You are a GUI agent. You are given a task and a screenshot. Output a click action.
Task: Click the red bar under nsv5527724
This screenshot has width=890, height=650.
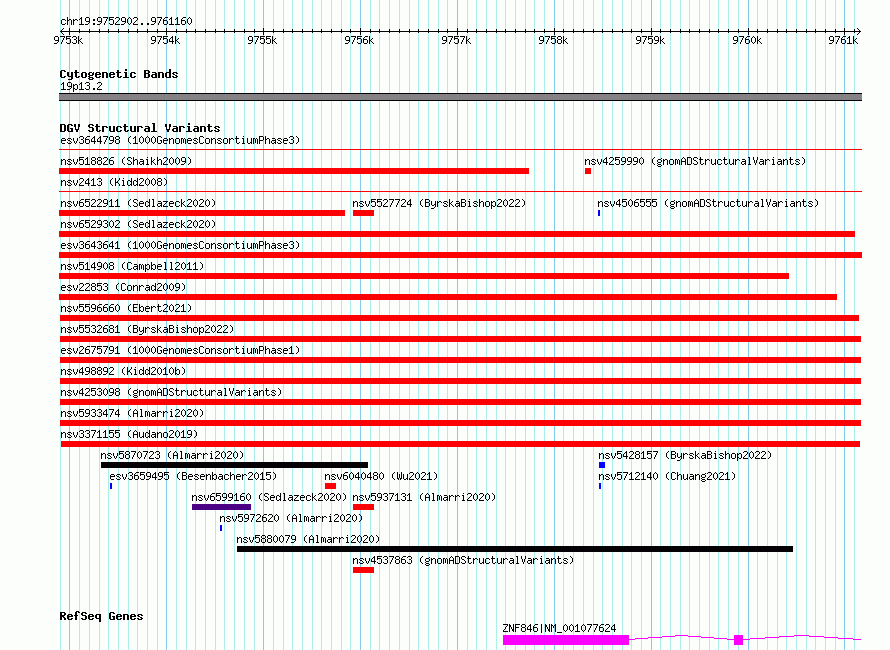click(x=363, y=213)
